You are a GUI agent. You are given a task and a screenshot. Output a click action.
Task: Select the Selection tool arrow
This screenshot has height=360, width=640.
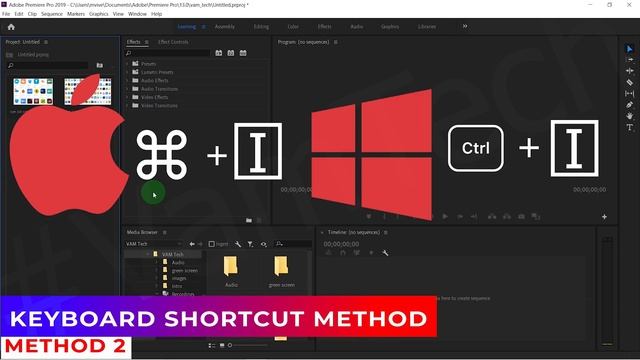coord(629,49)
